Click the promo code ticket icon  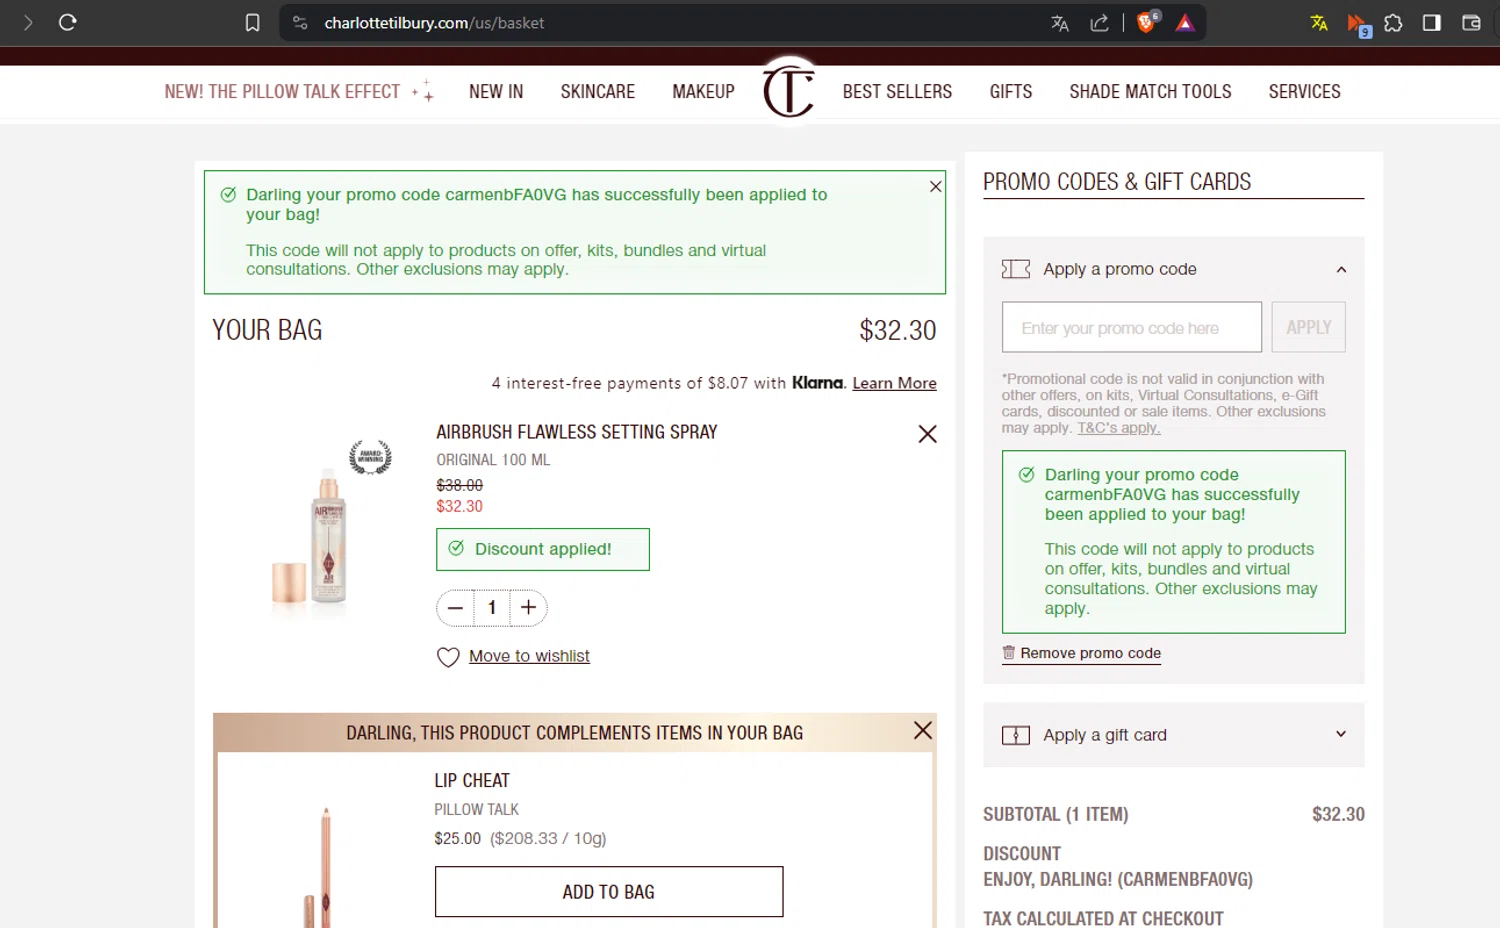pyautogui.click(x=1015, y=269)
